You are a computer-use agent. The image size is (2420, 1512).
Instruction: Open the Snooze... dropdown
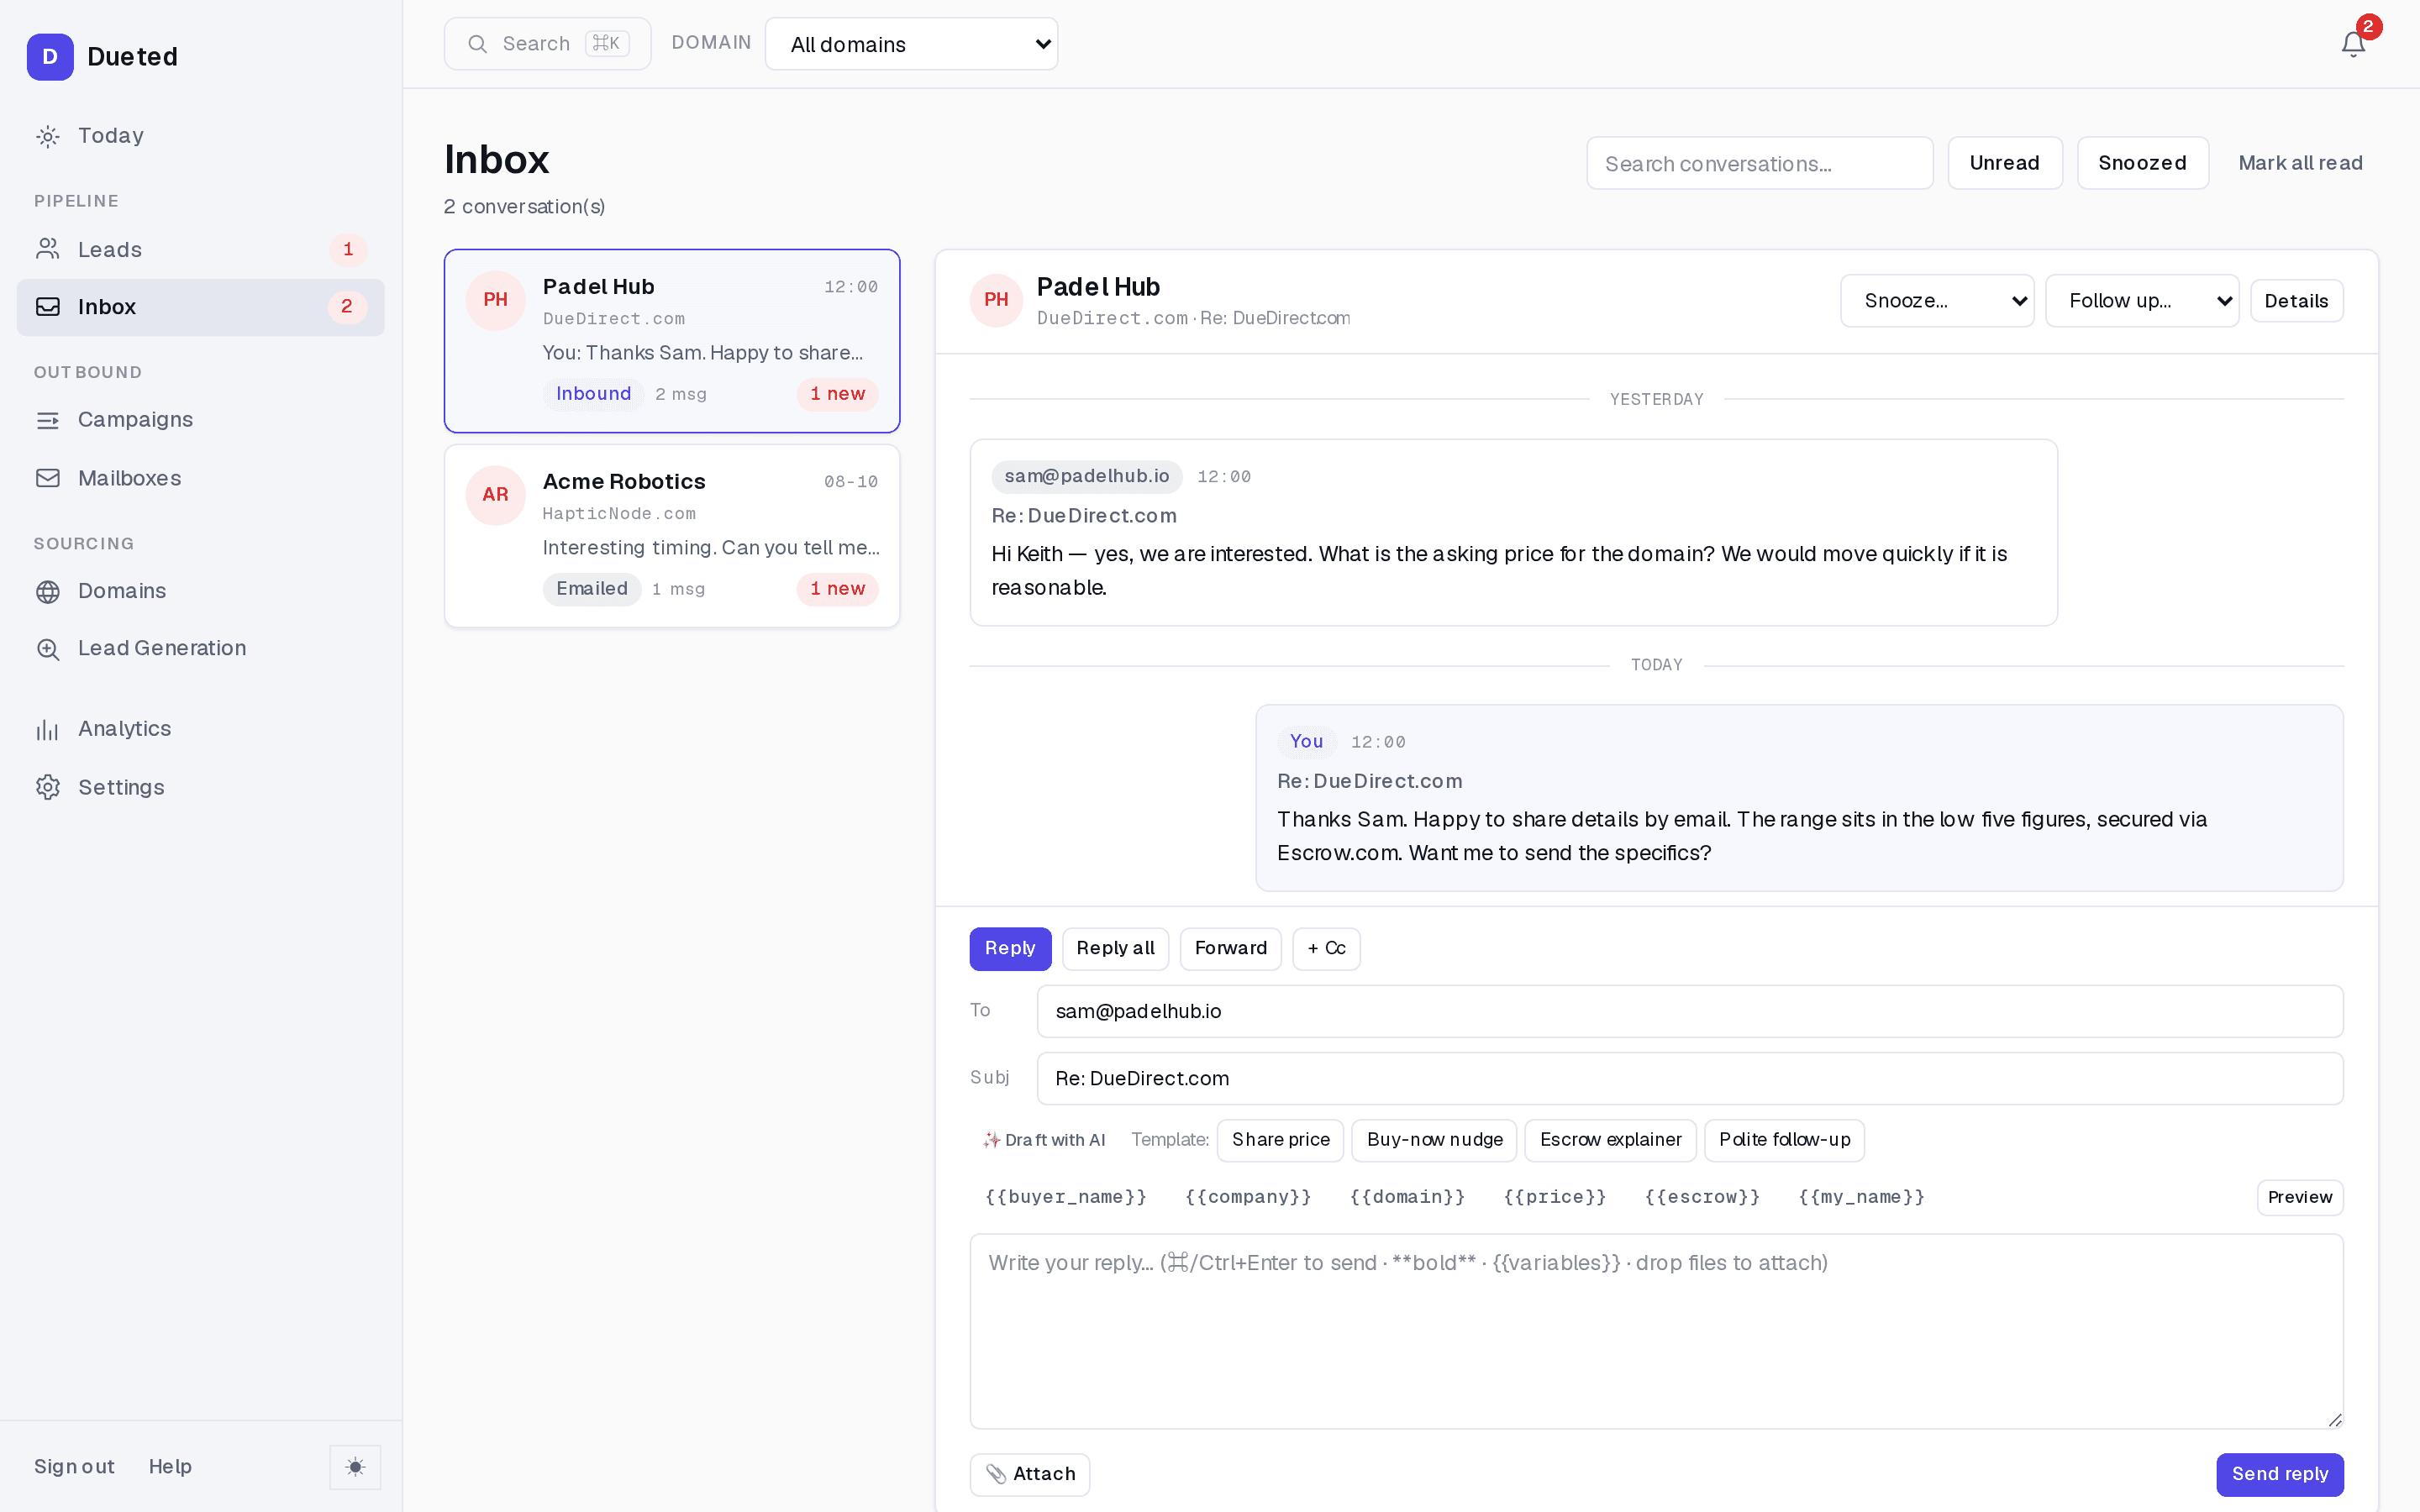click(x=1937, y=301)
